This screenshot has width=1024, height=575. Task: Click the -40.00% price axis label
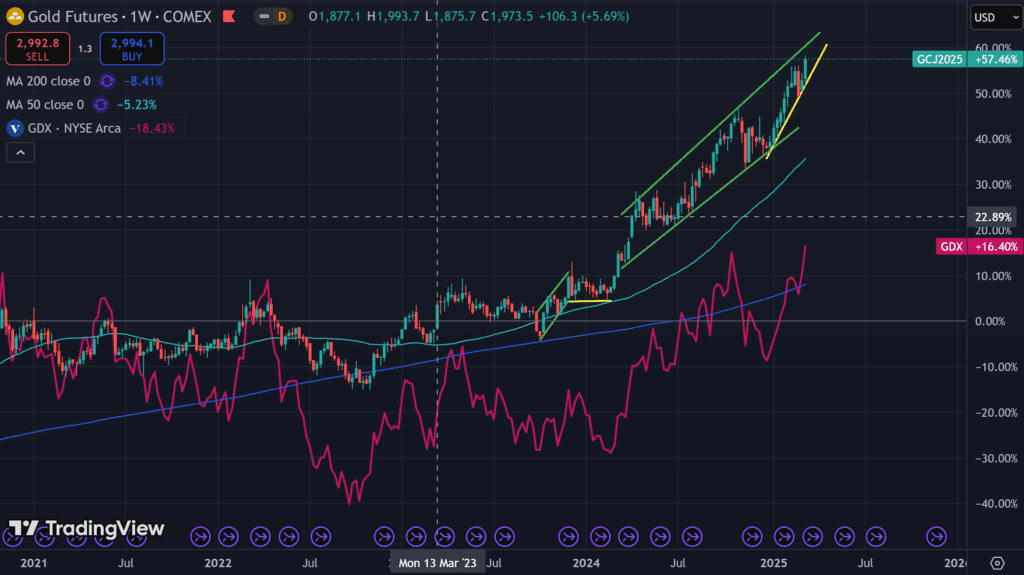pyautogui.click(x=996, y=504)
